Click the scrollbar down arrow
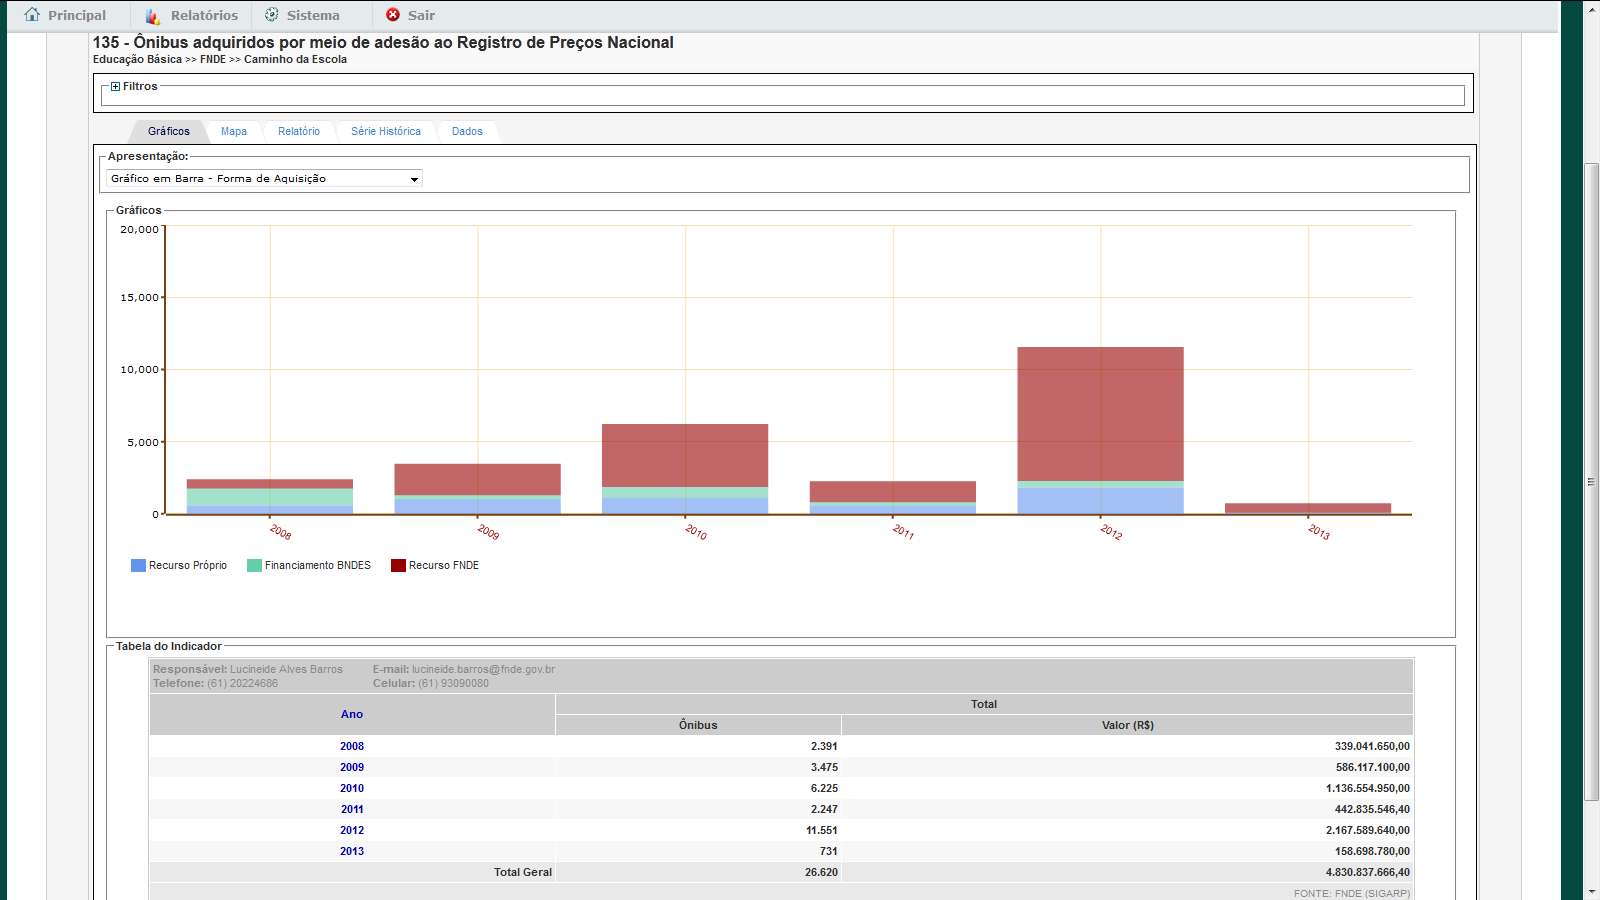 pos(1591,891)
